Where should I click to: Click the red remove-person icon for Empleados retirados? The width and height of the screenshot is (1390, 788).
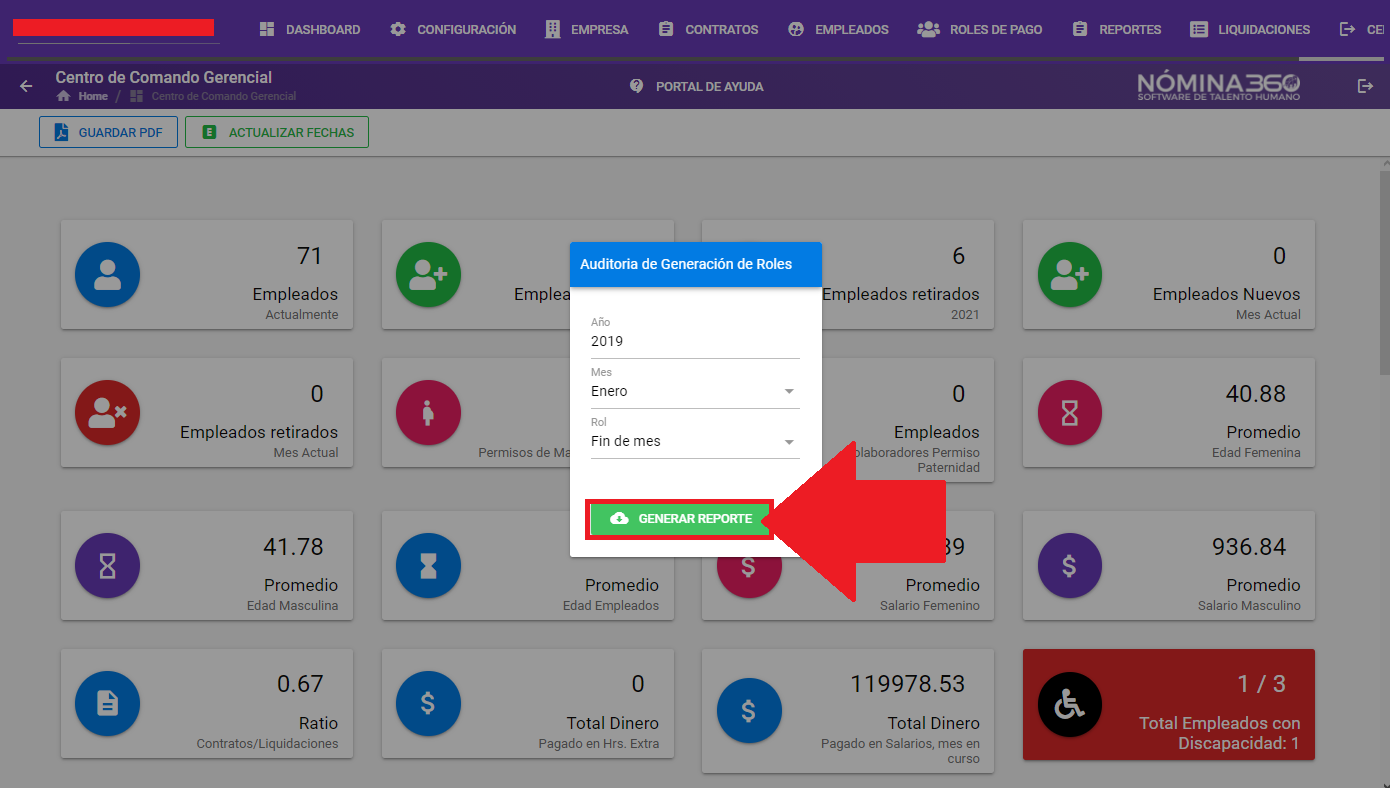(107, 412)
